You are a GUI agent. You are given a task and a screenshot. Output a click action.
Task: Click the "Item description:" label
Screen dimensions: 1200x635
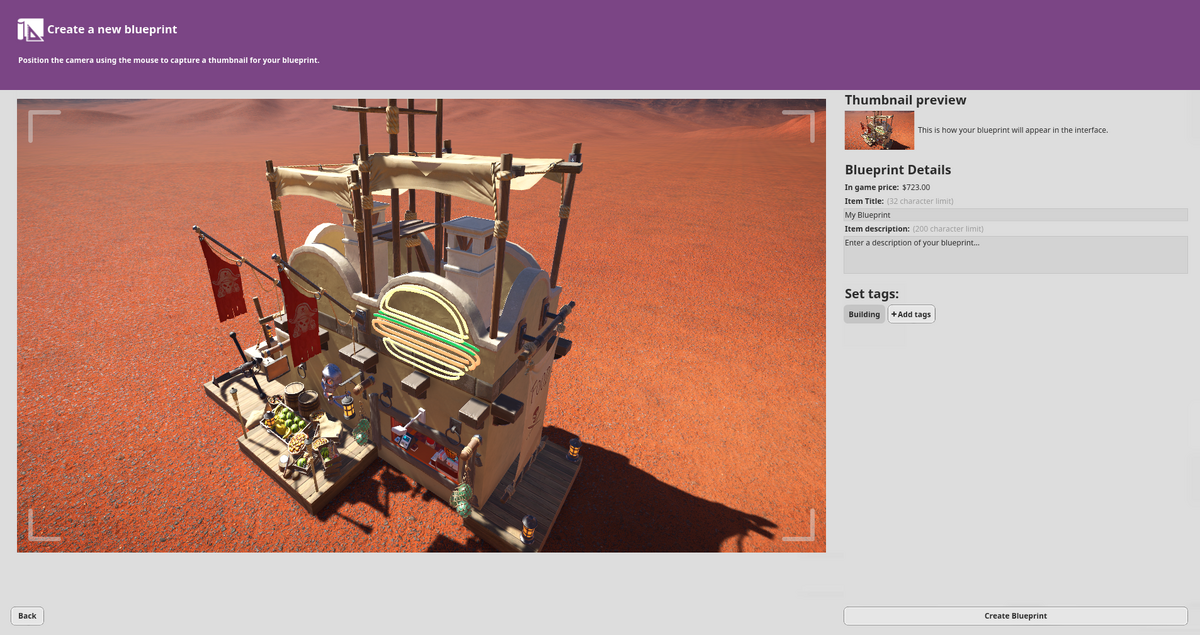(877, 229)
